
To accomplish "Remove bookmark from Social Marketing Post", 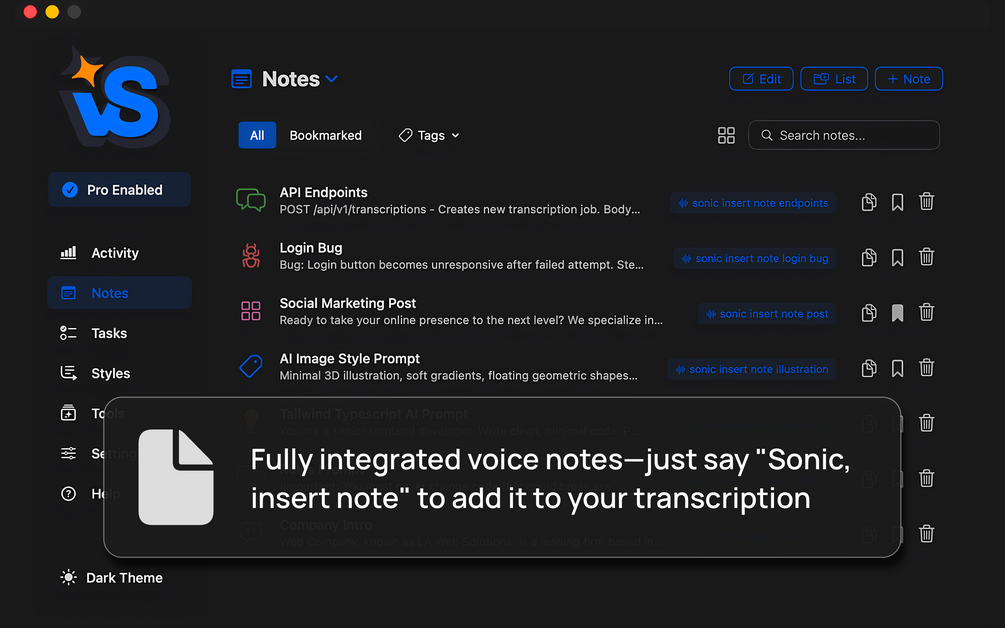I will point(897,313).
